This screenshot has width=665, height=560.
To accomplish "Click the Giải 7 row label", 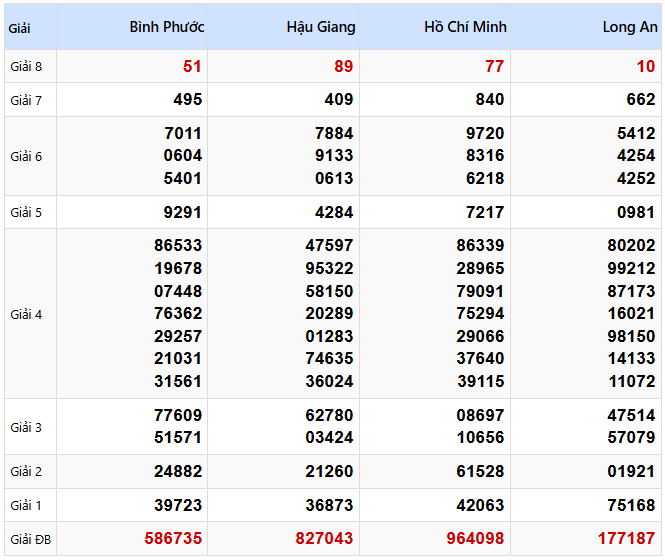I will (x=26, y=100).
